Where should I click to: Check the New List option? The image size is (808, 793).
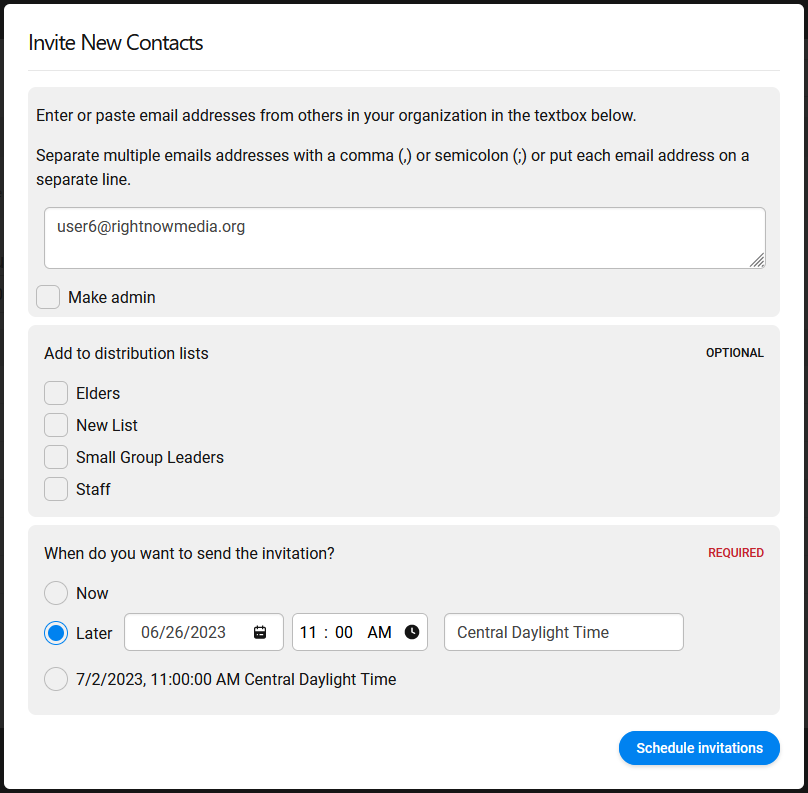[56, 425]
